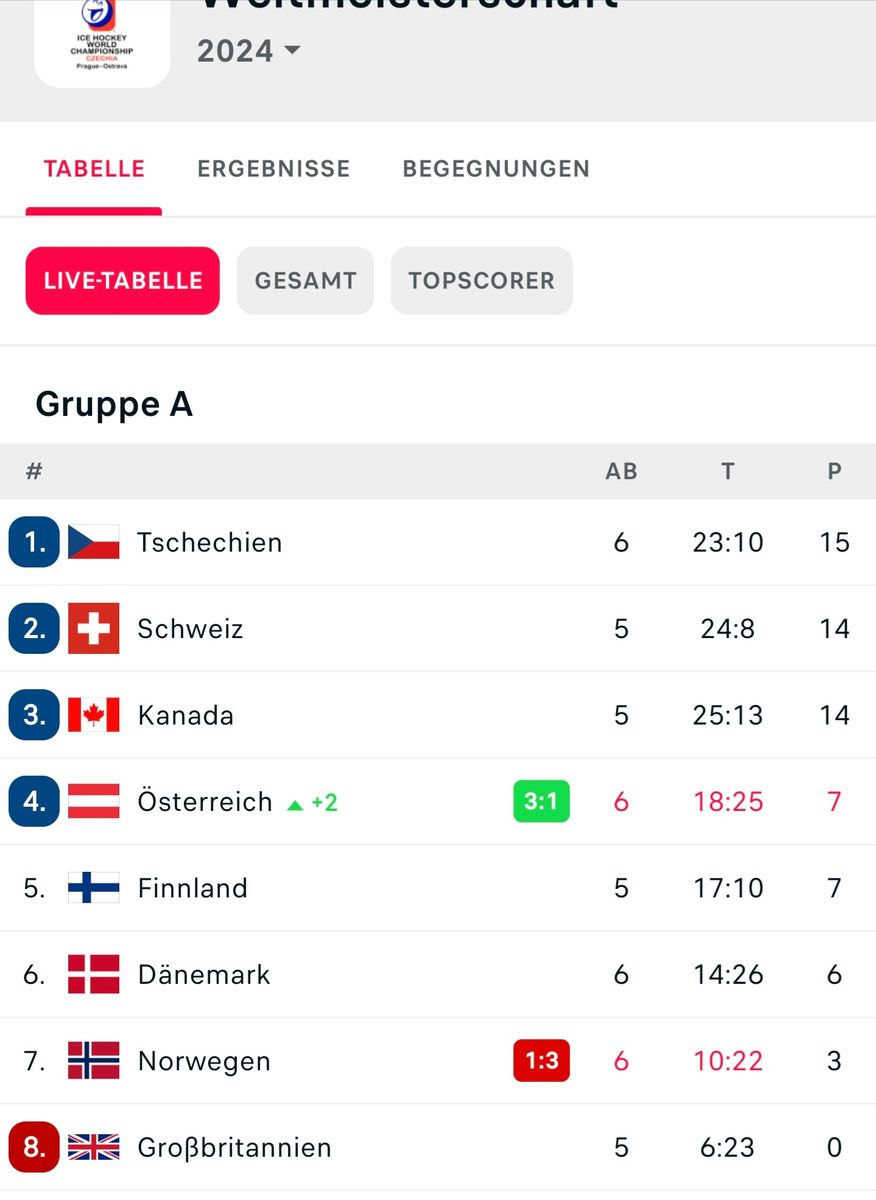Screen dimensions: 876x1200
Task: Open Norwegen's live 1:3 score badge
Action: pos(541,1061)
